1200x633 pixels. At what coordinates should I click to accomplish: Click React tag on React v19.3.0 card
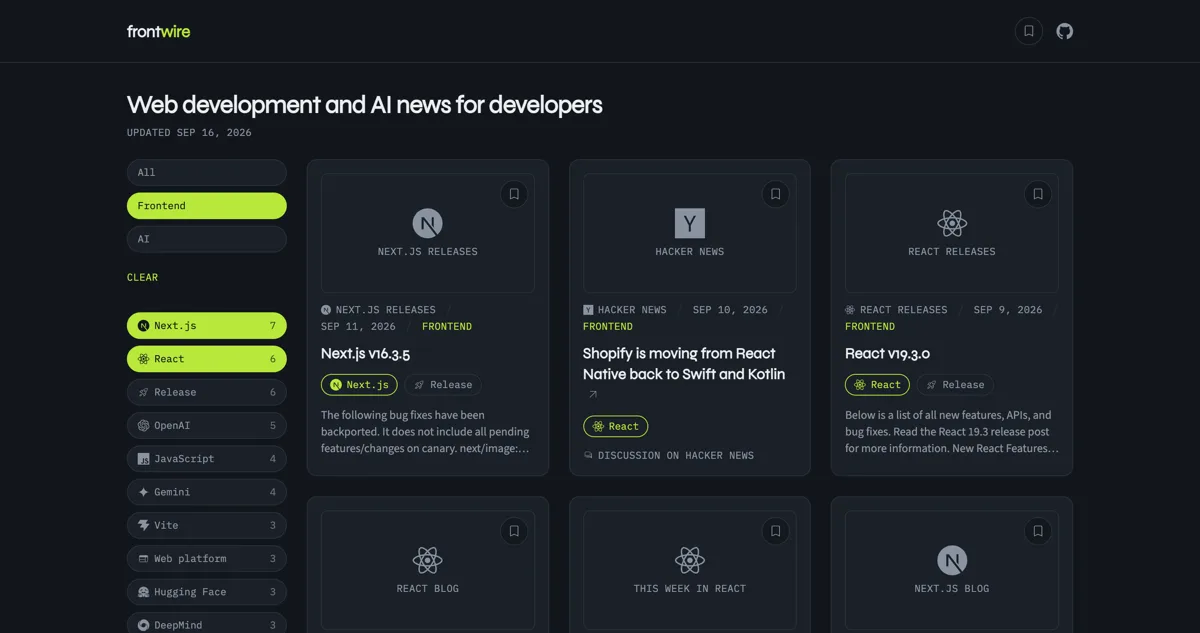878,384
